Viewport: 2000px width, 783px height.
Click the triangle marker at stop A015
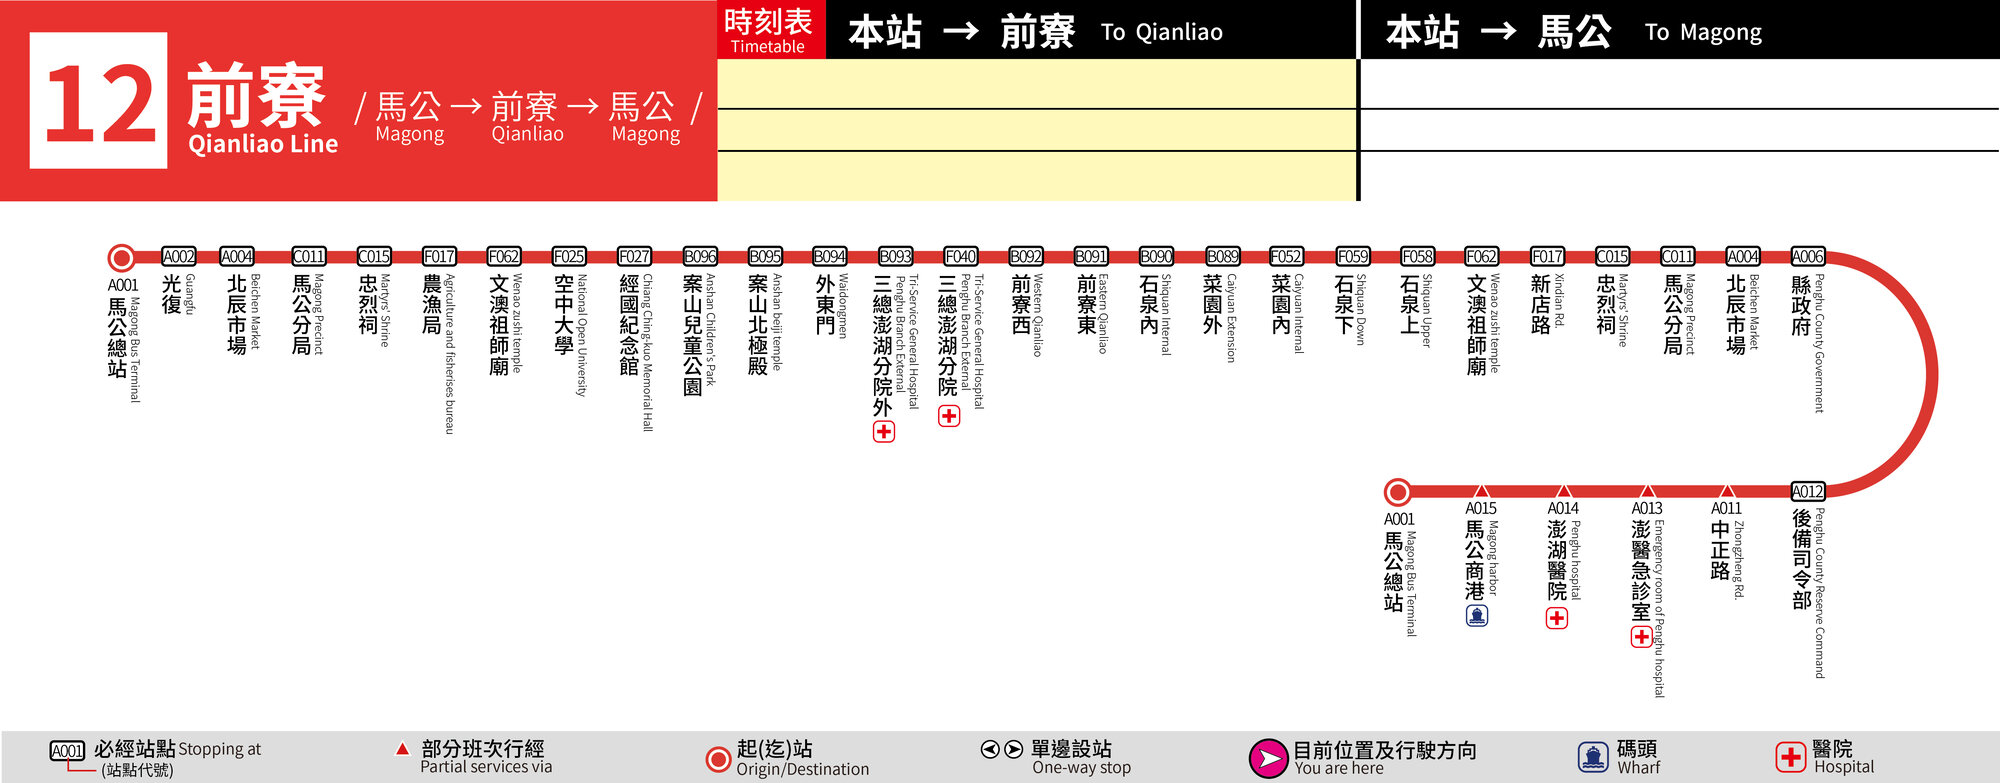[x=1482, y=491]
